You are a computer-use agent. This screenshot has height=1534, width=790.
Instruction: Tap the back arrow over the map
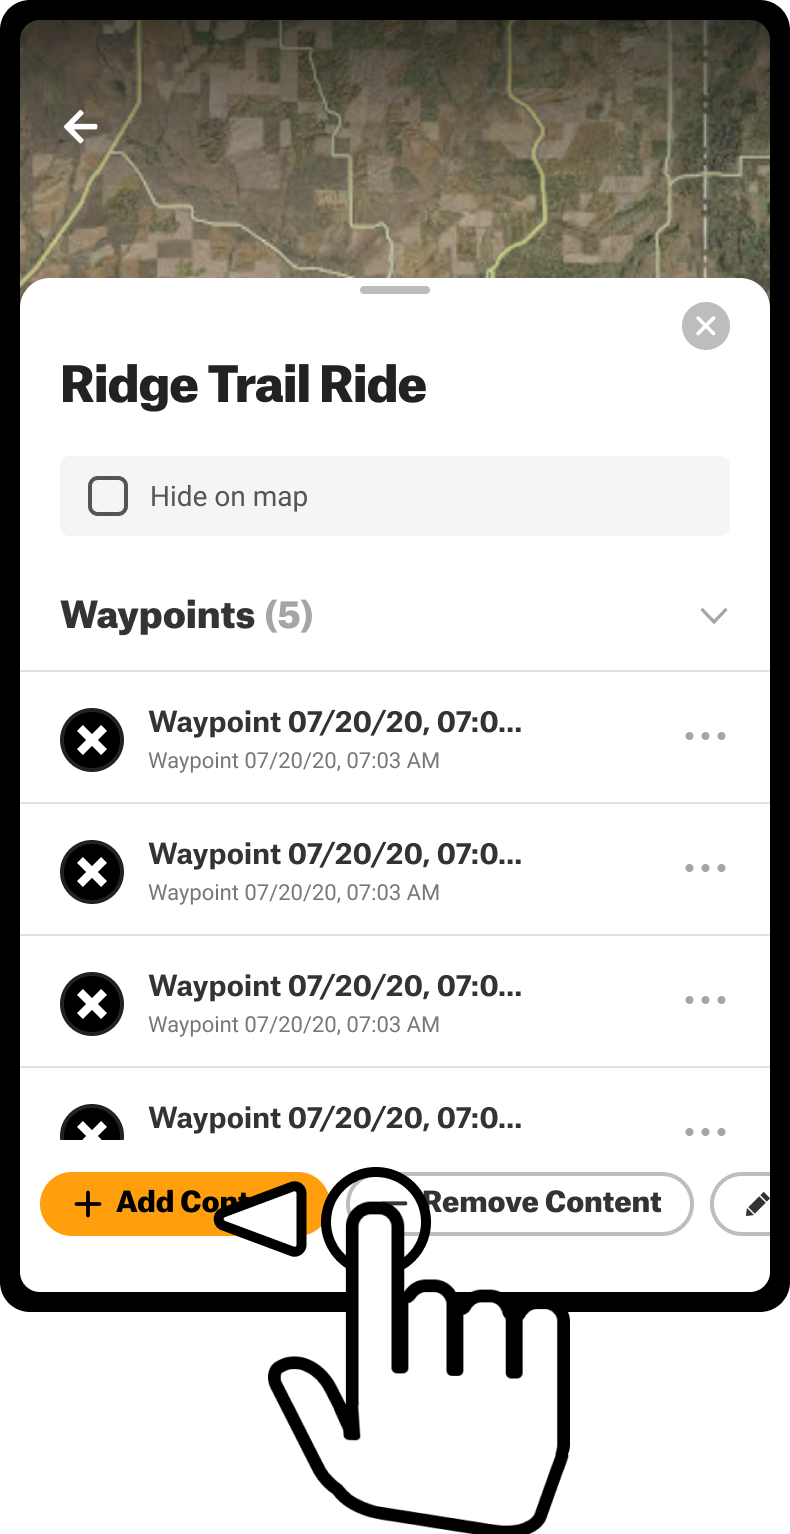pyautogui.click(x=80, y=127)
